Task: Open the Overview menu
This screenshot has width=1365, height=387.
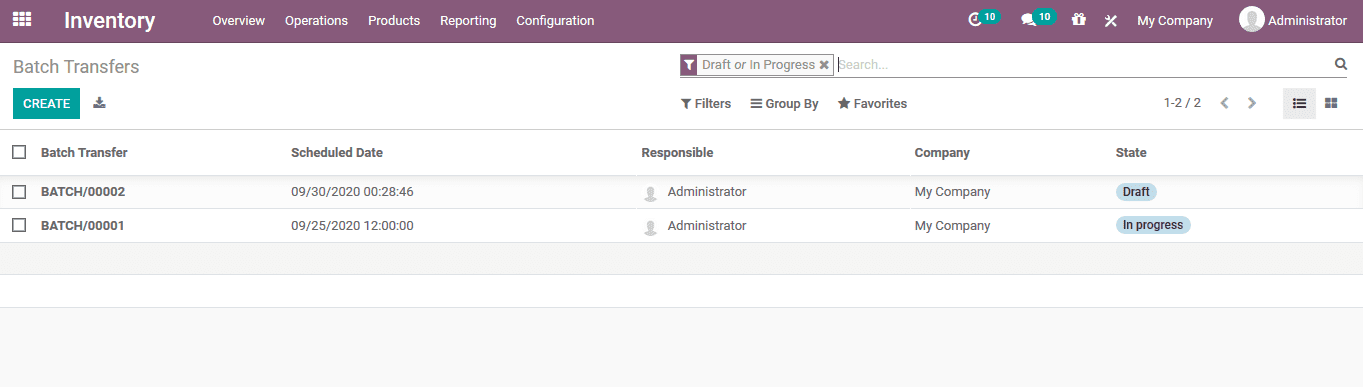Action: [x=239, y=20]
